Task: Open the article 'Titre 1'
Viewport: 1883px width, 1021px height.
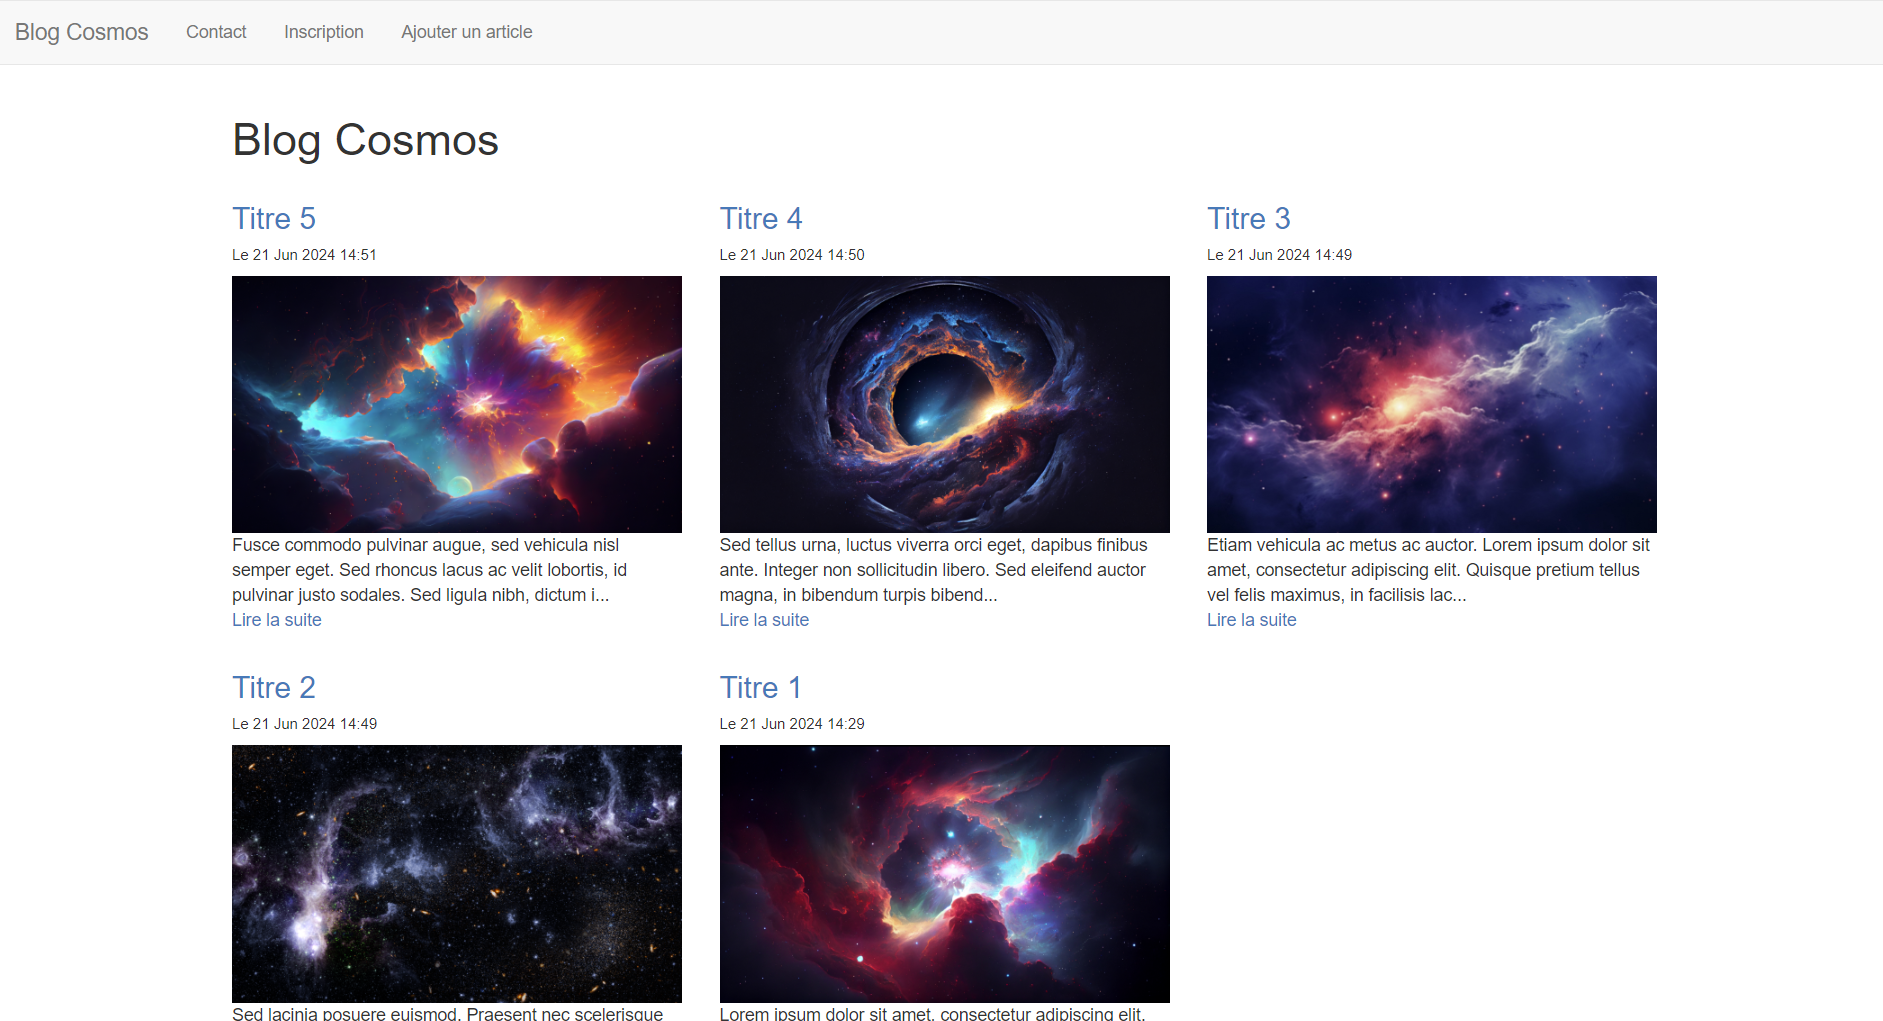Action: pyautogui.click(x=760, y=687)
